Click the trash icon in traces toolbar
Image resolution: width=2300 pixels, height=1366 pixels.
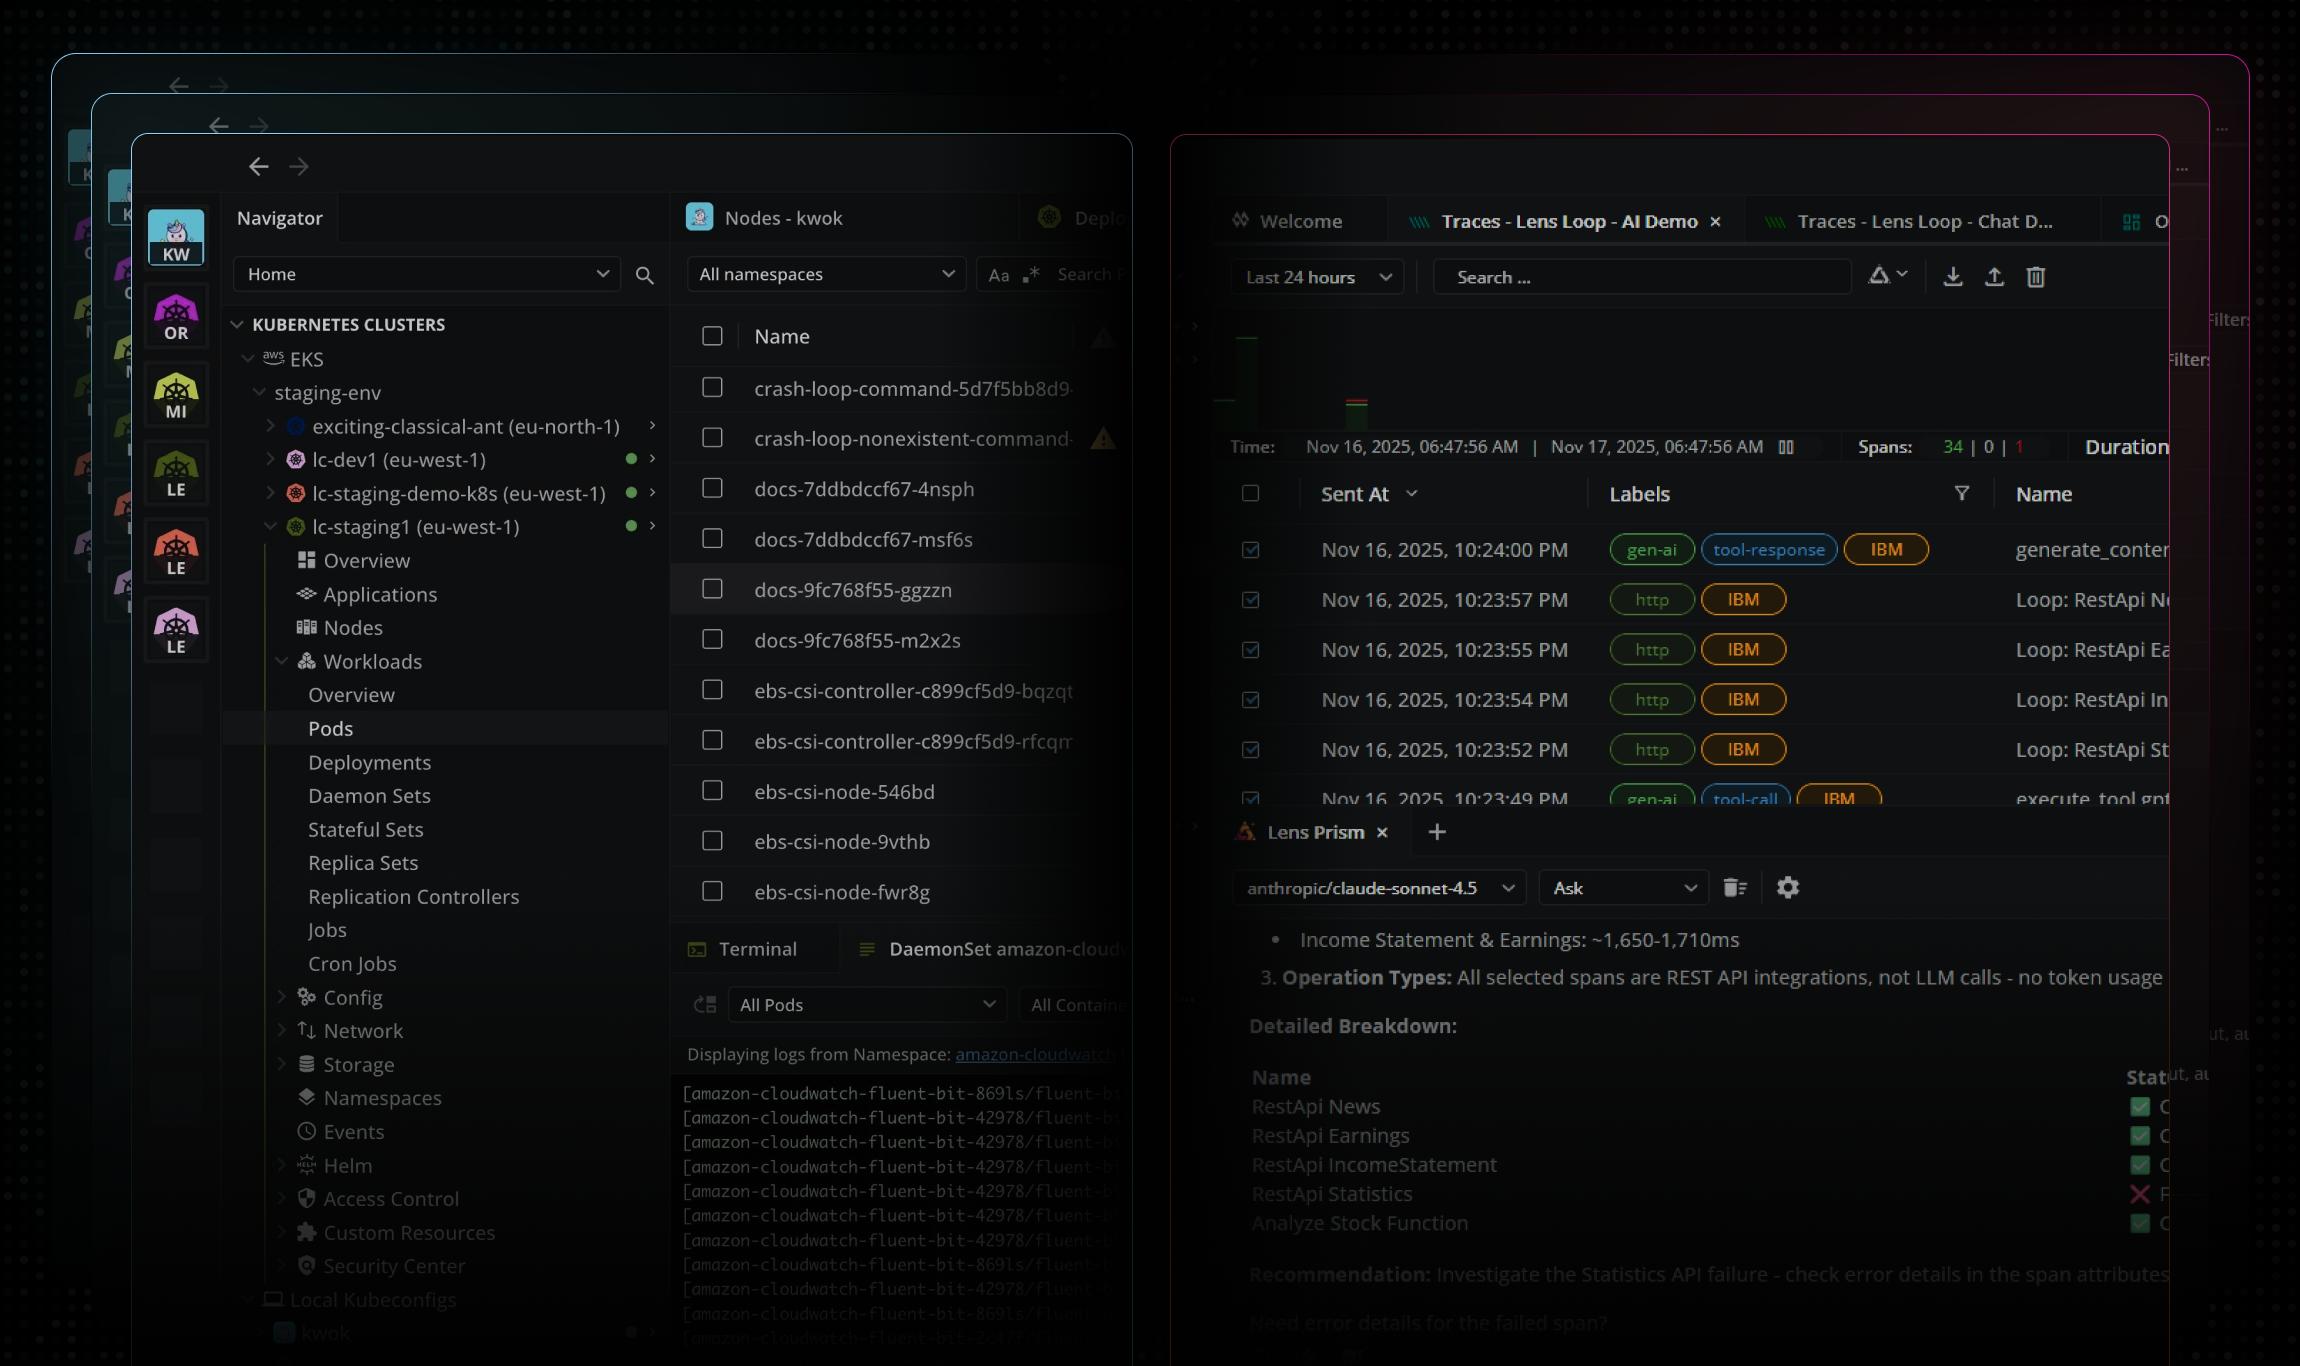click(x=2035, y=277)
